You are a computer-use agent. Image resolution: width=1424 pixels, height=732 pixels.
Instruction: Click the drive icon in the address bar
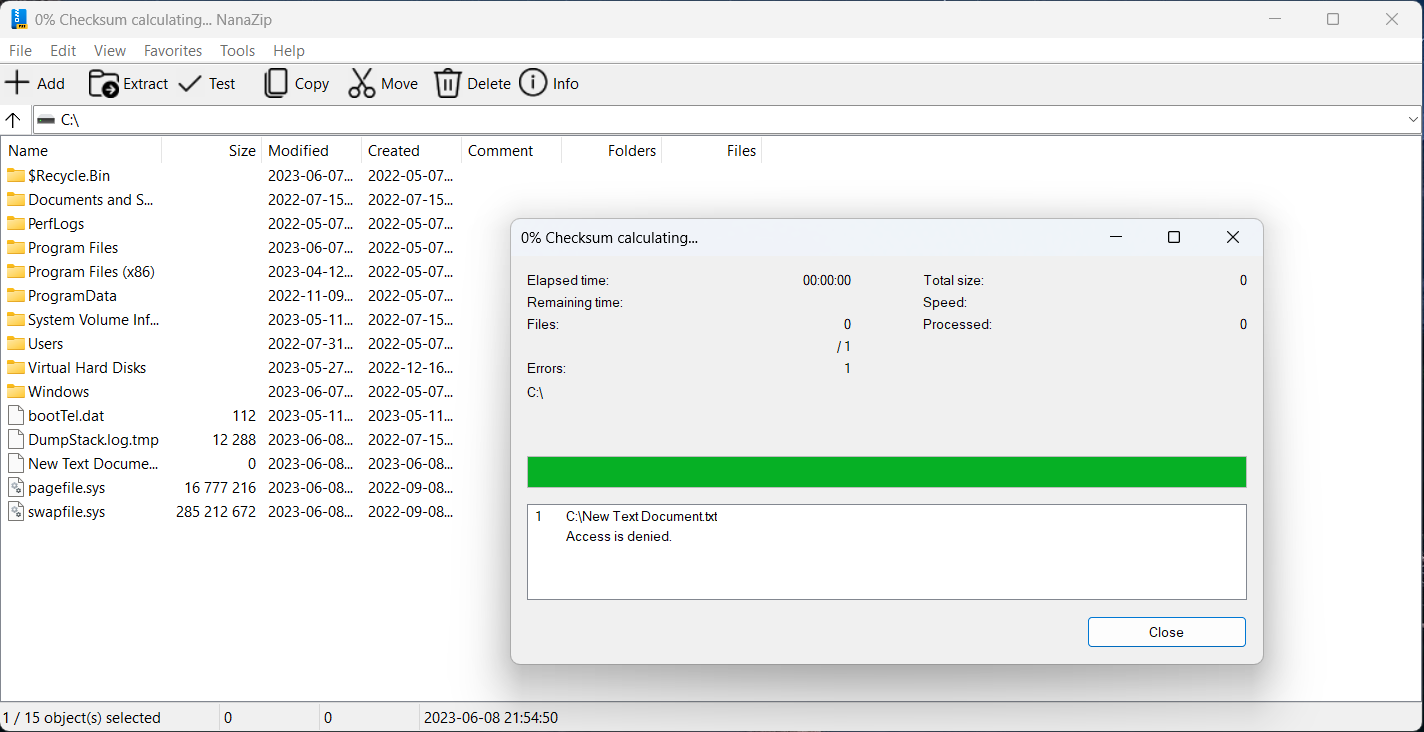[46, 119]
